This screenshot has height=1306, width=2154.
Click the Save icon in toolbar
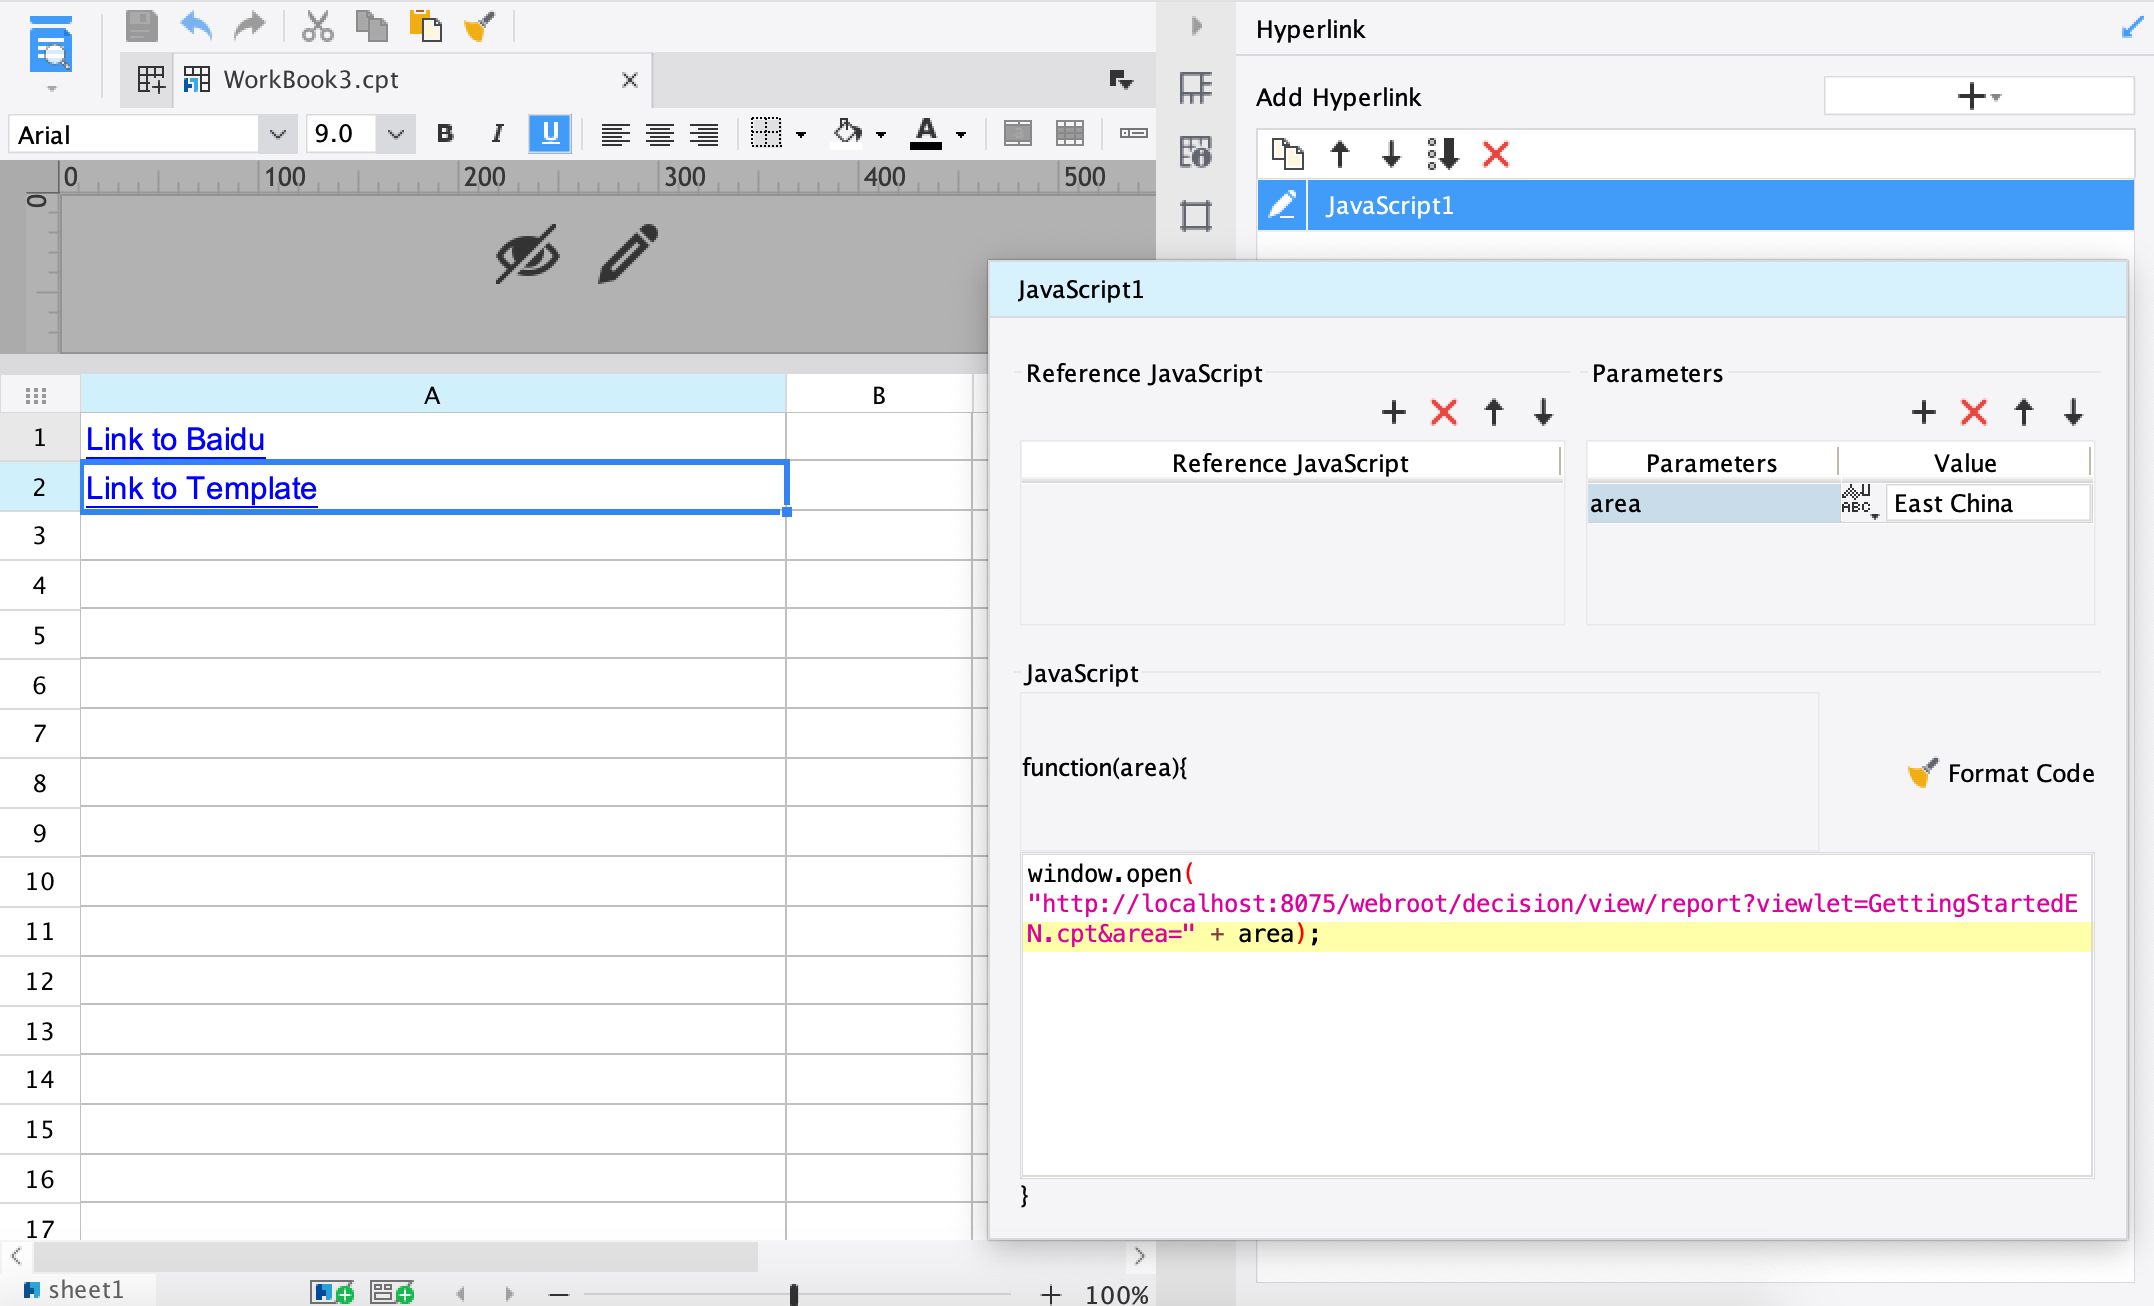[x=141, y=26]
